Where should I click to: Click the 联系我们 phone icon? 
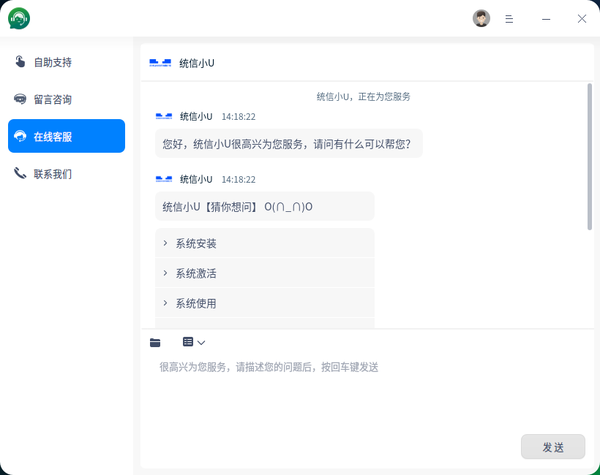pos(20,173)
